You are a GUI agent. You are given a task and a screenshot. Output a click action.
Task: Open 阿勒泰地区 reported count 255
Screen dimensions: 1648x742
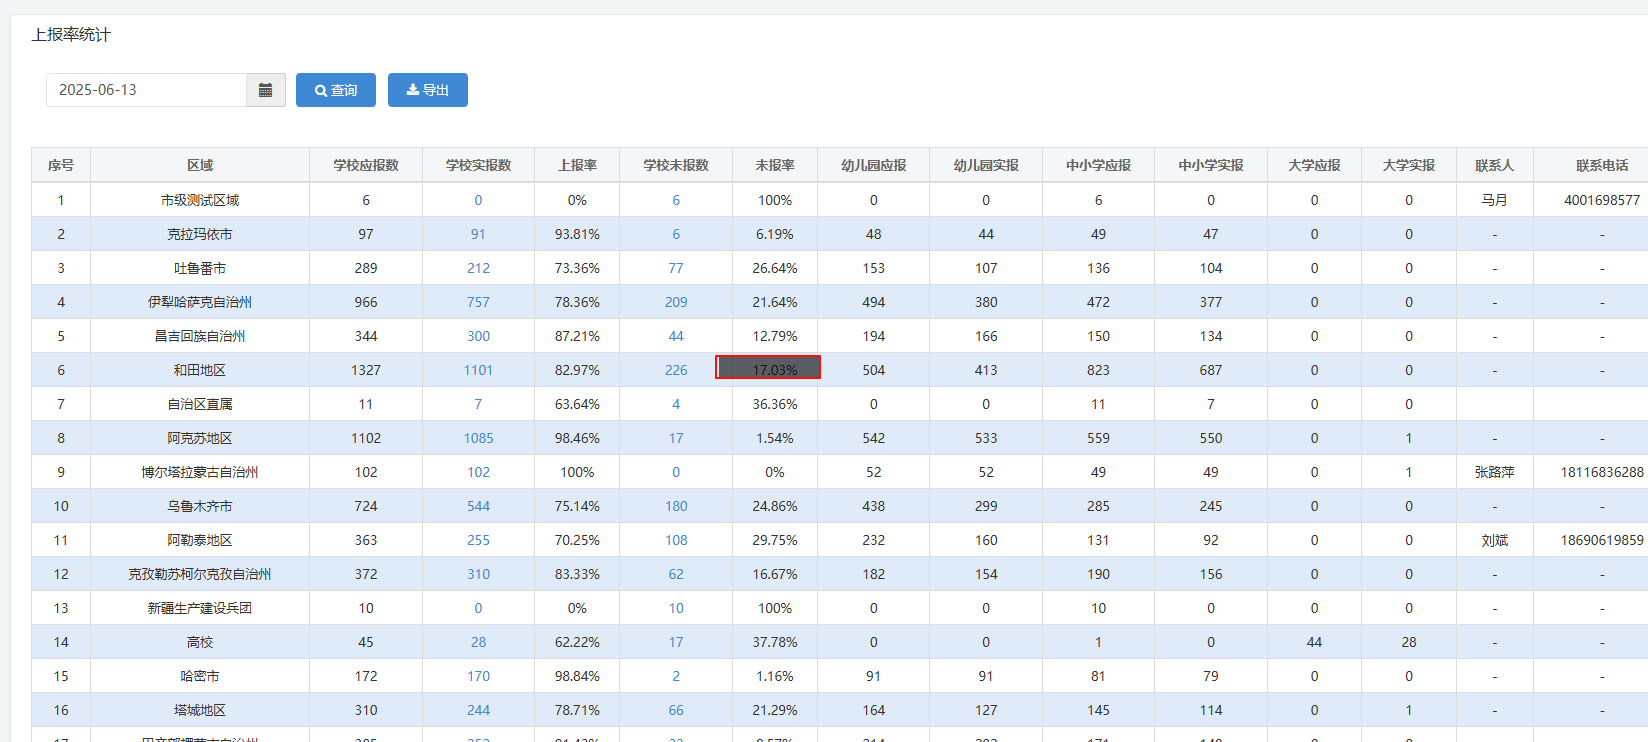[x=478, y=540]
